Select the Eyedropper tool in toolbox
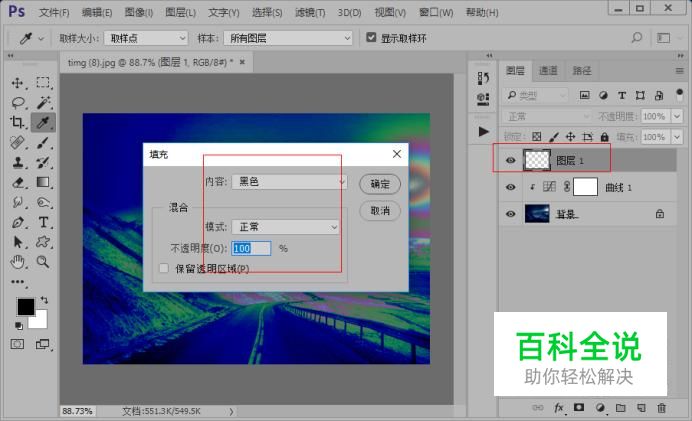This screenshot has width=692, height=421. 43,122
